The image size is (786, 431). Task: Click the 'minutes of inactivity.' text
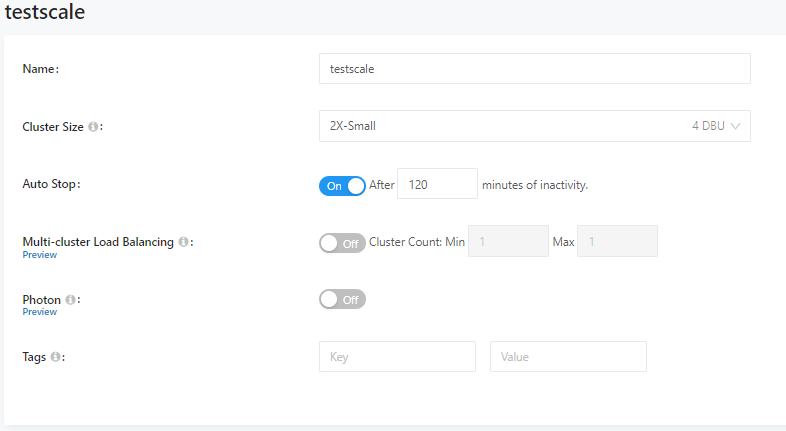click(x=535, y=185)
